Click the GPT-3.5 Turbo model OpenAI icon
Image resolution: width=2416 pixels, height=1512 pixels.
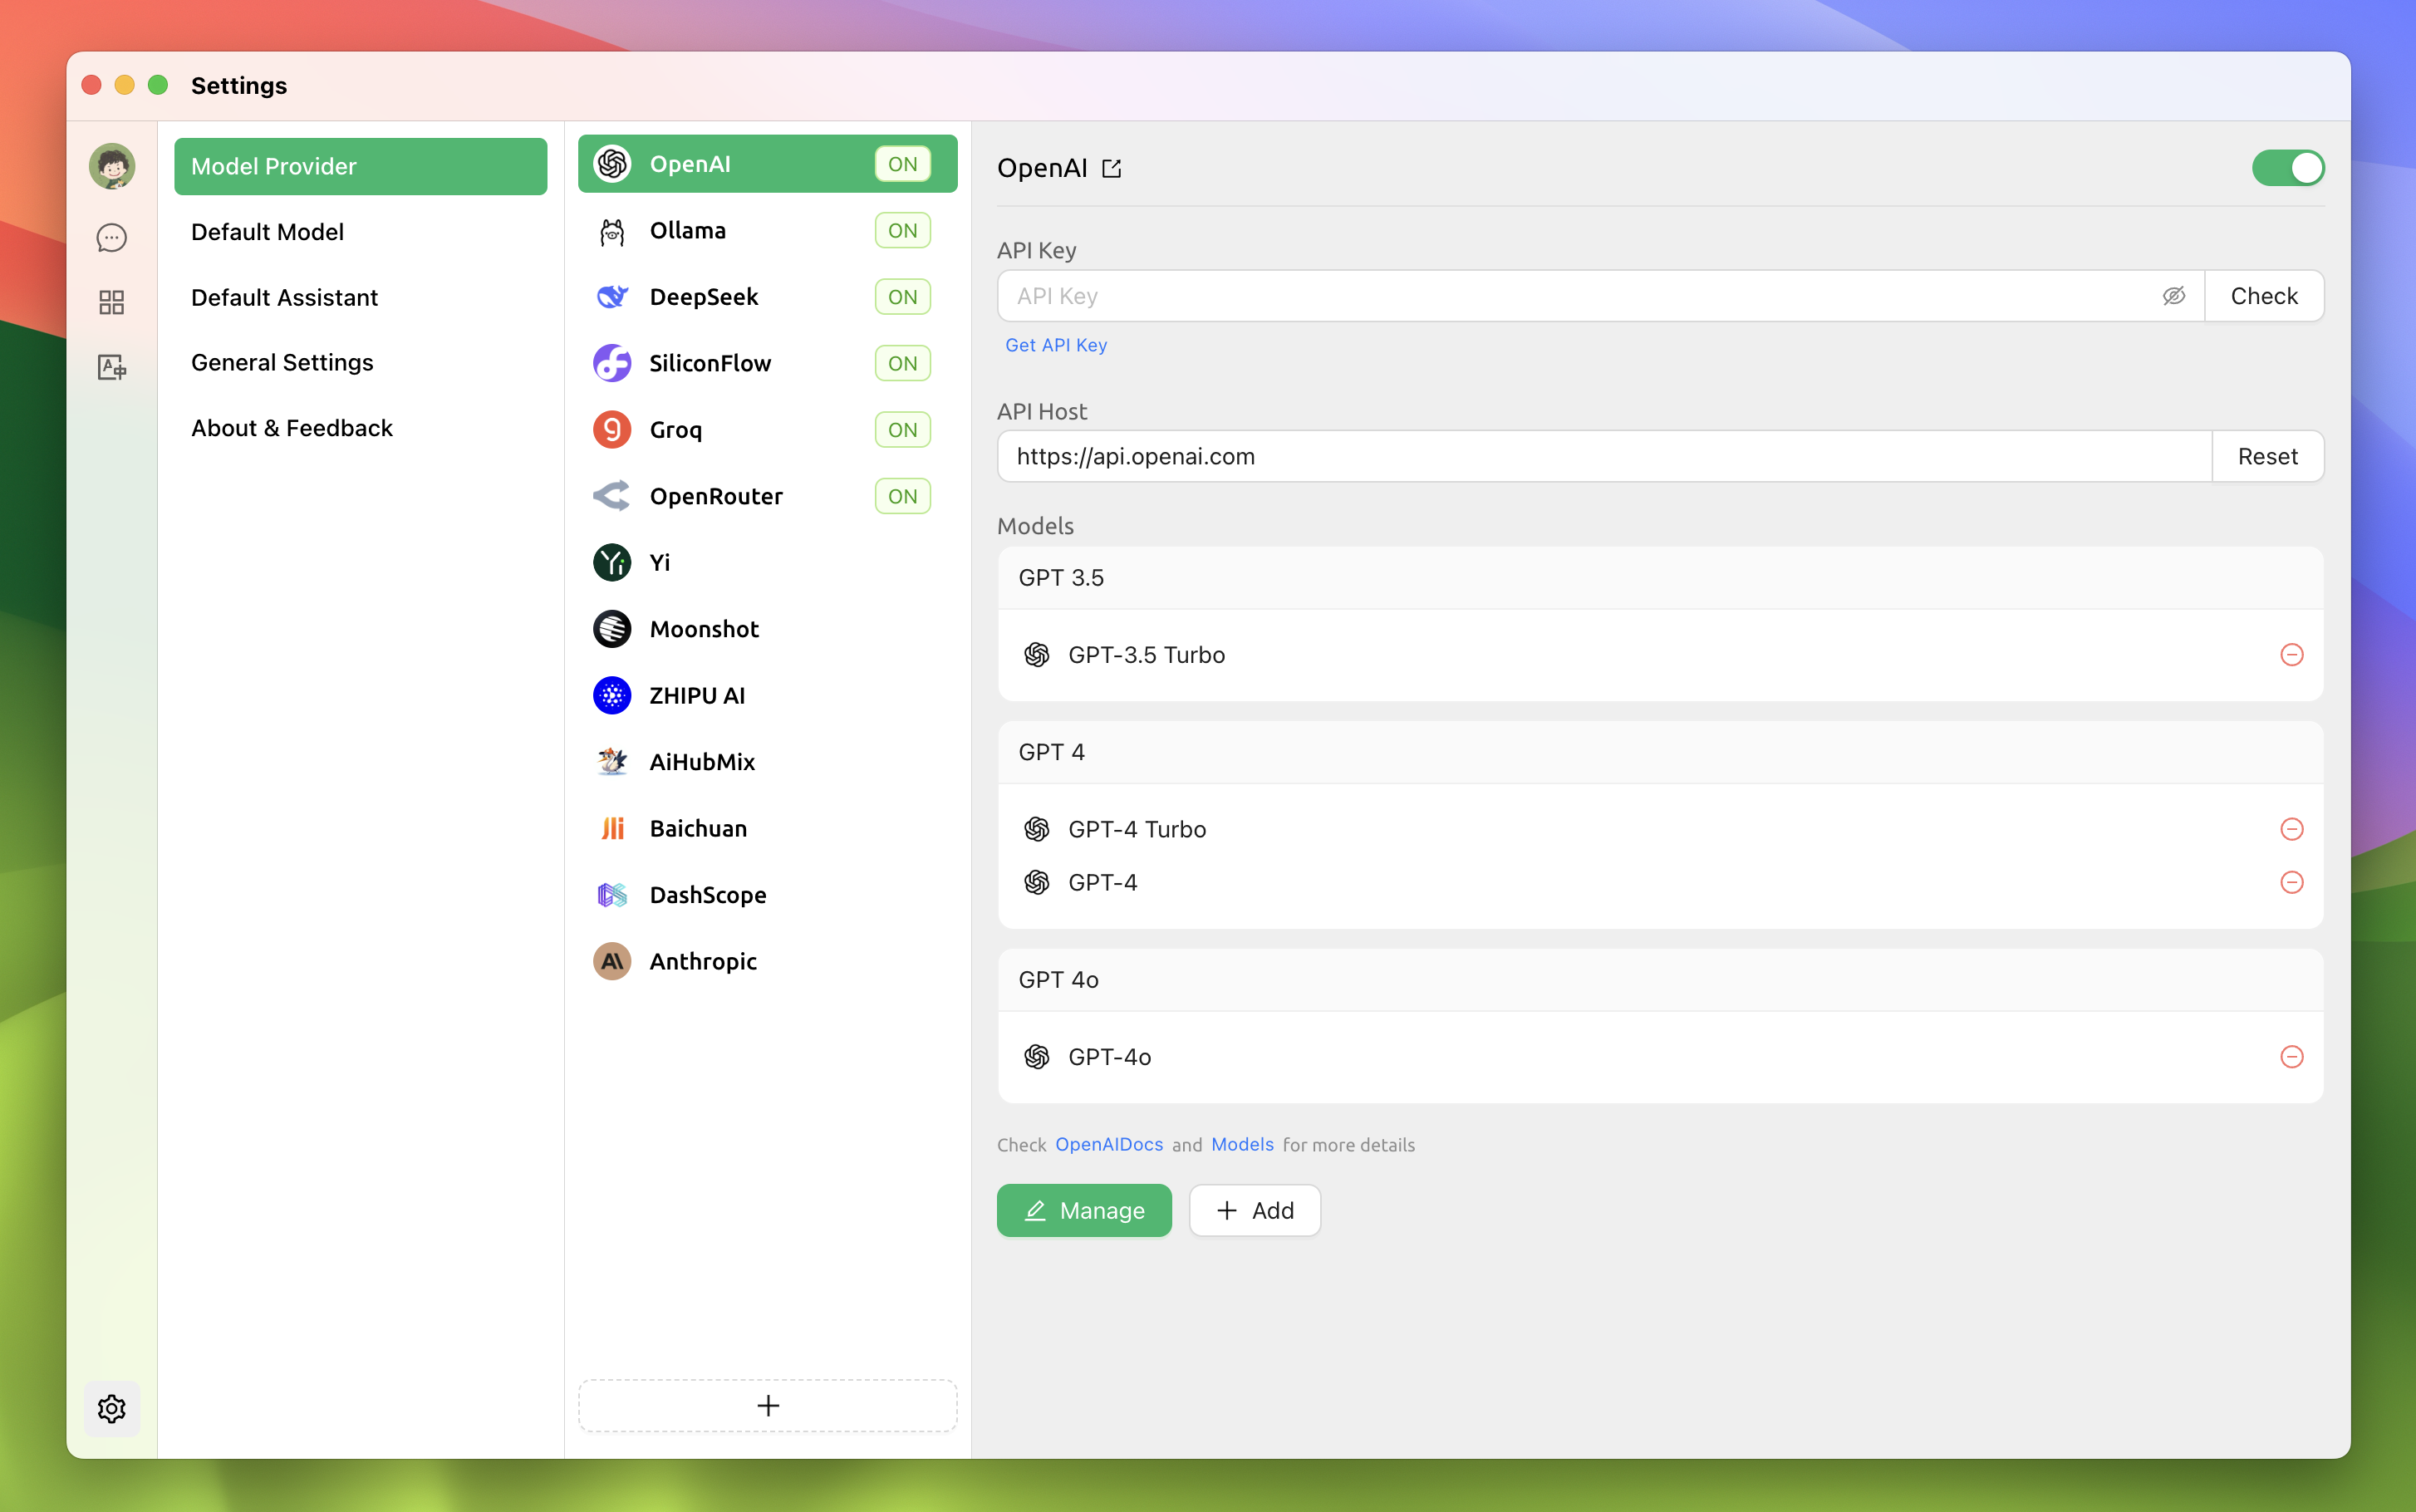click(1037, 655)
